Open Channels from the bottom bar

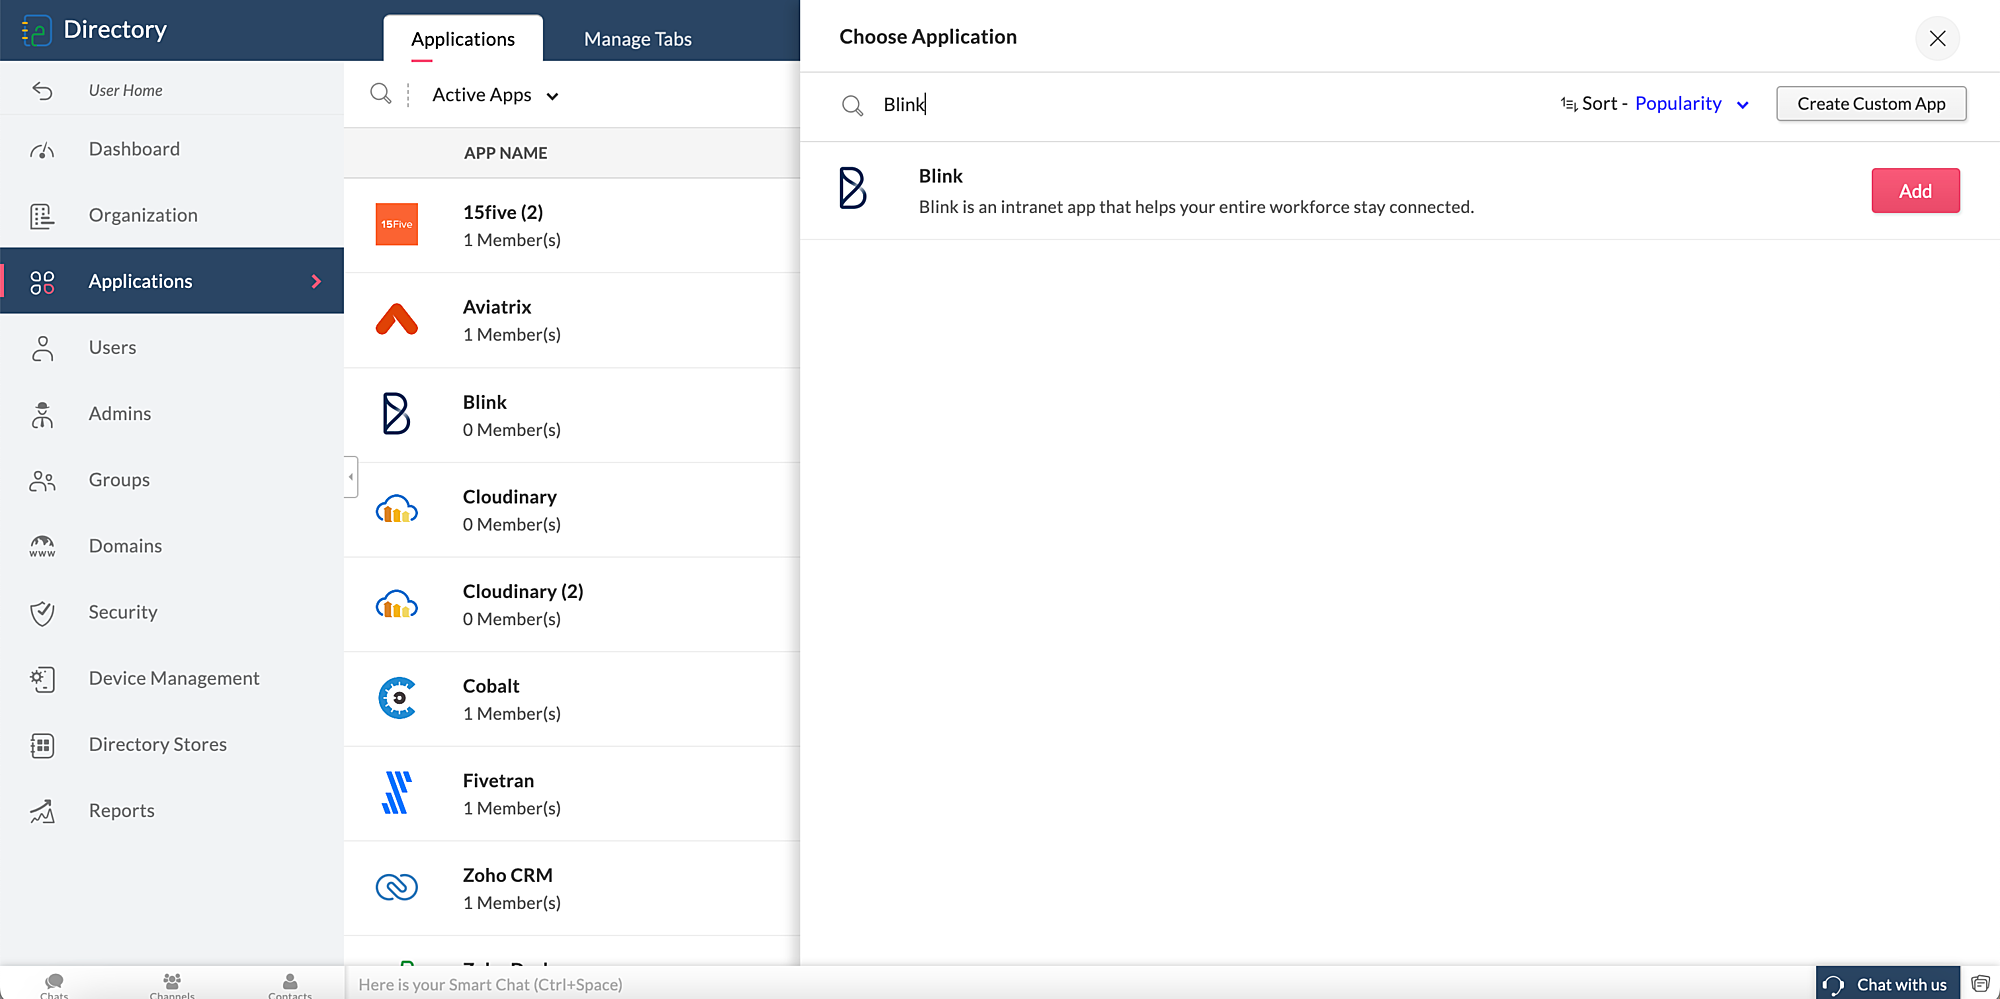(172, 985)
